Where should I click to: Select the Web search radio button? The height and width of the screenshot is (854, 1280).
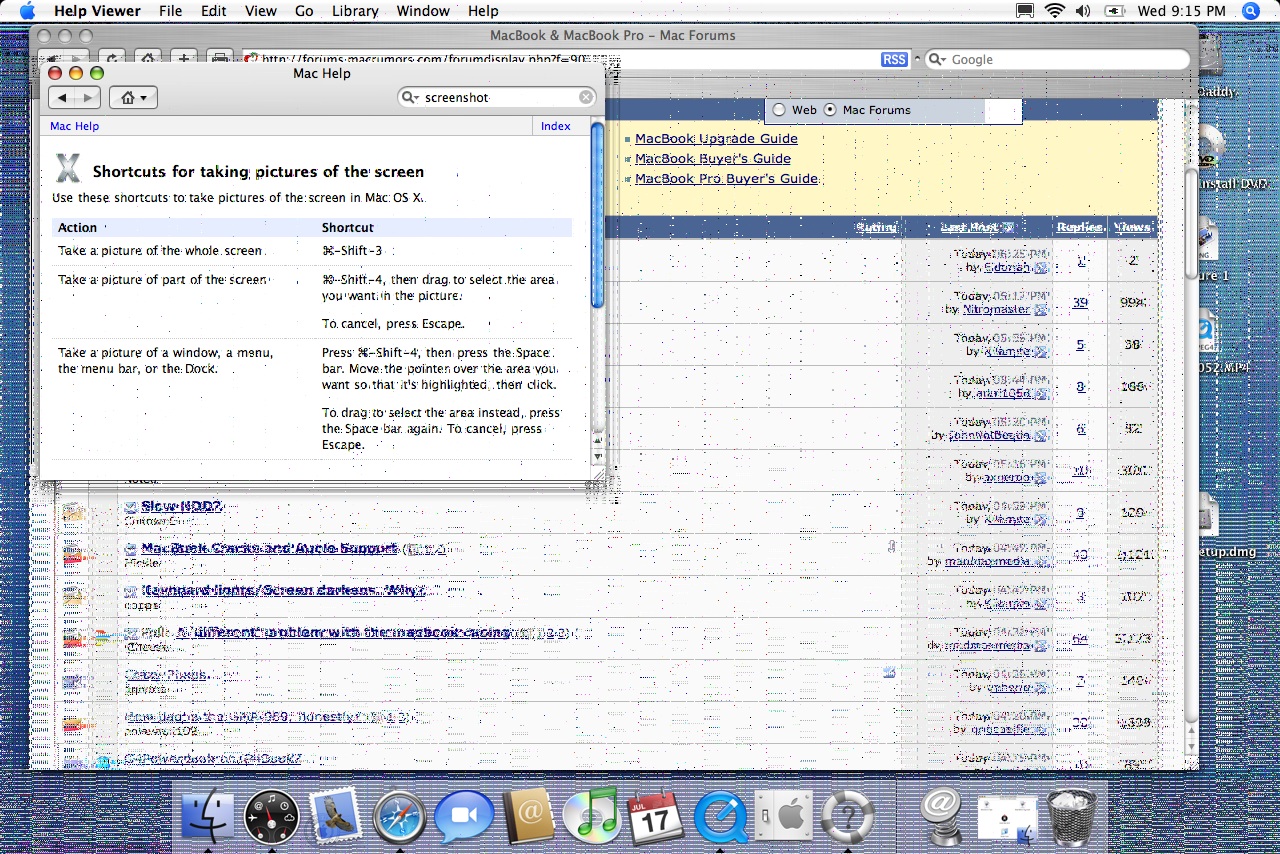(x=779, y=110)
